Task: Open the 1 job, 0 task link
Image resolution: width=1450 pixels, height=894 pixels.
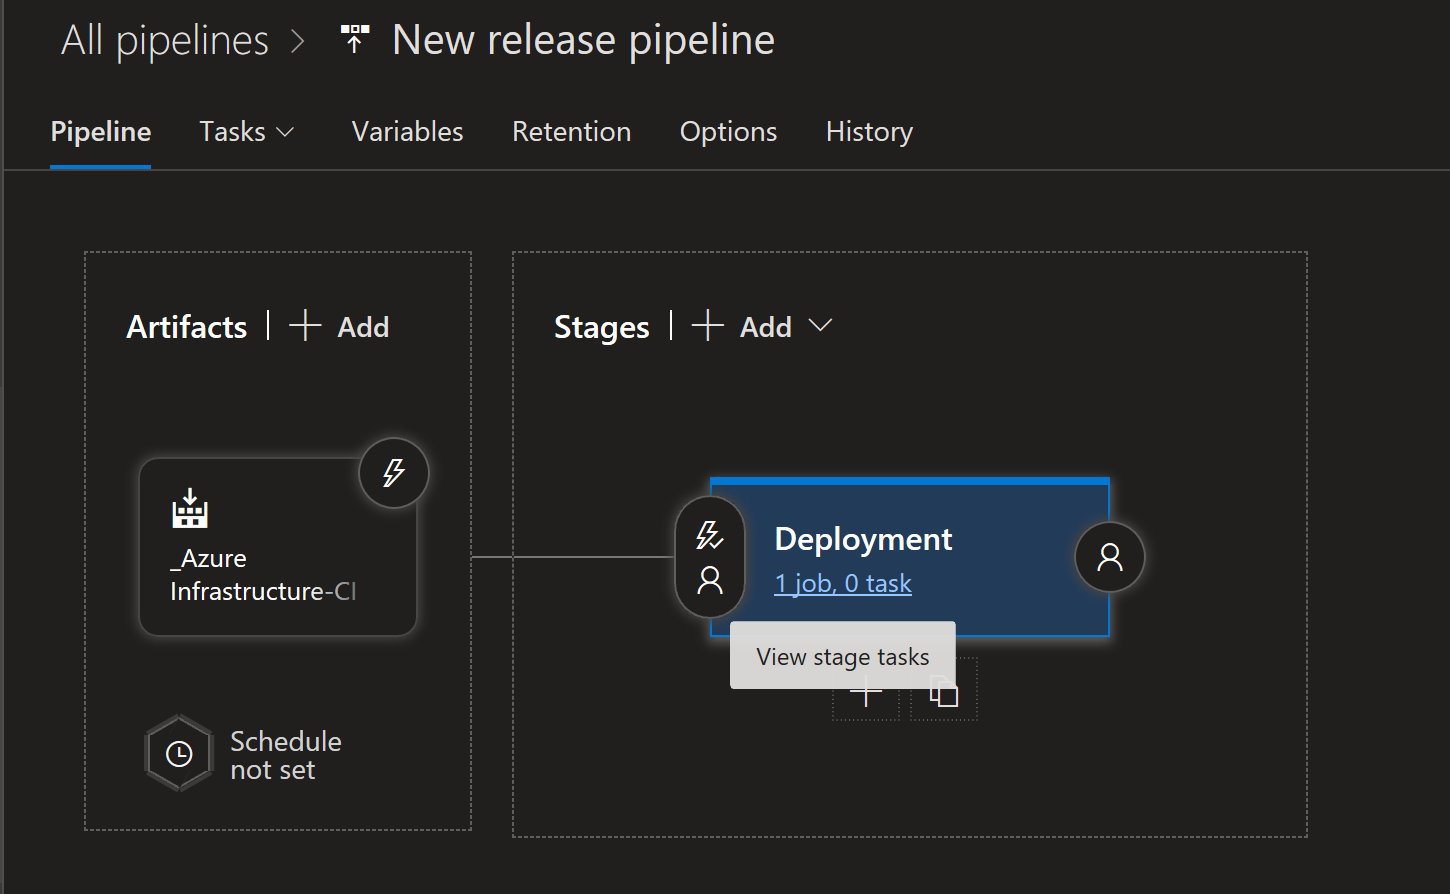Action: pos(843,583)
